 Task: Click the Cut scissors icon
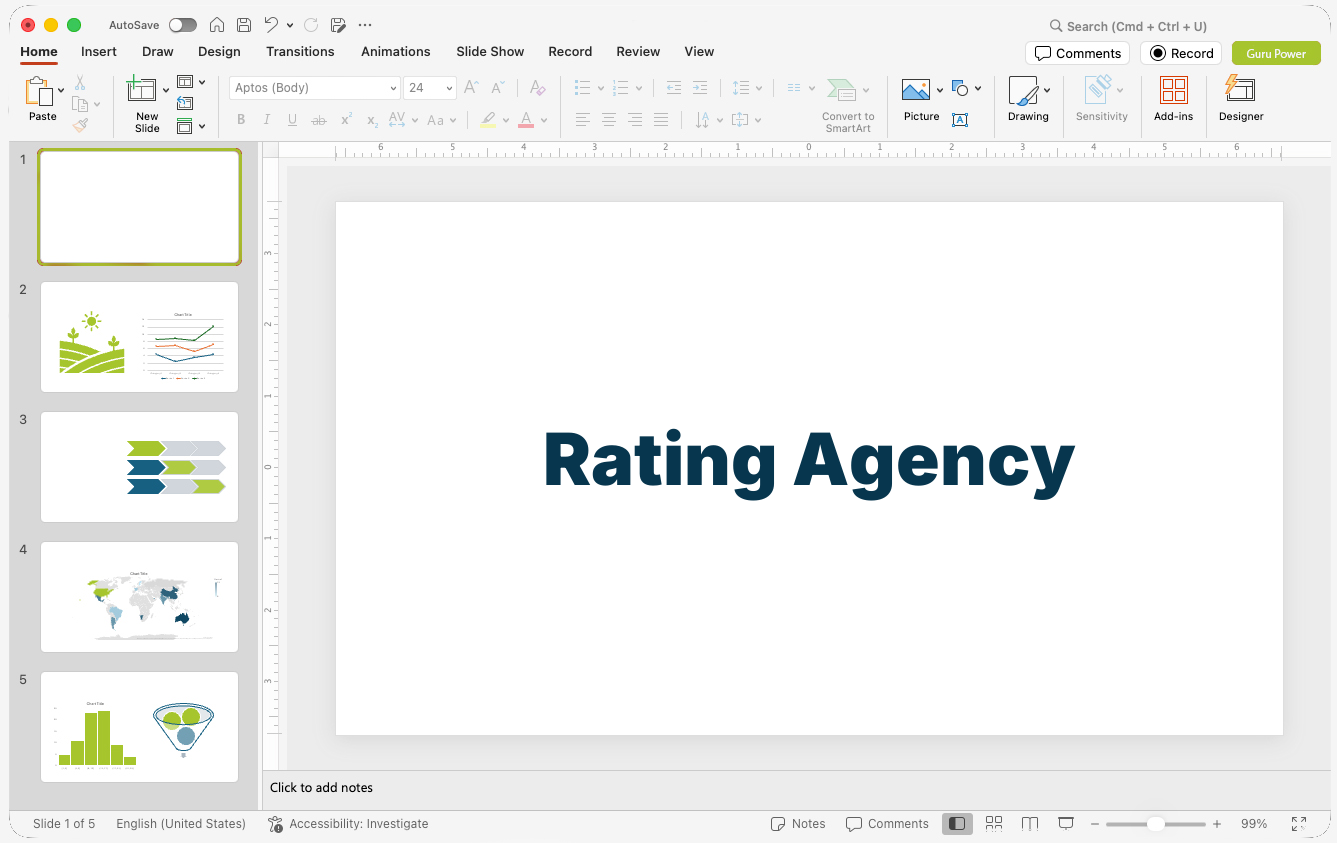(x=80, y=84)
